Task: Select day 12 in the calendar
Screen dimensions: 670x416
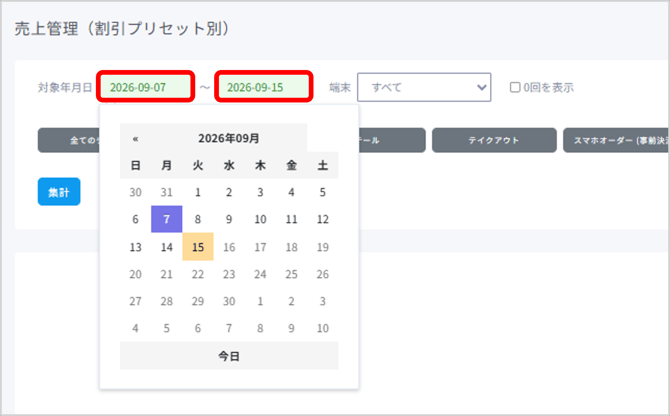Action: coord(323,219)
